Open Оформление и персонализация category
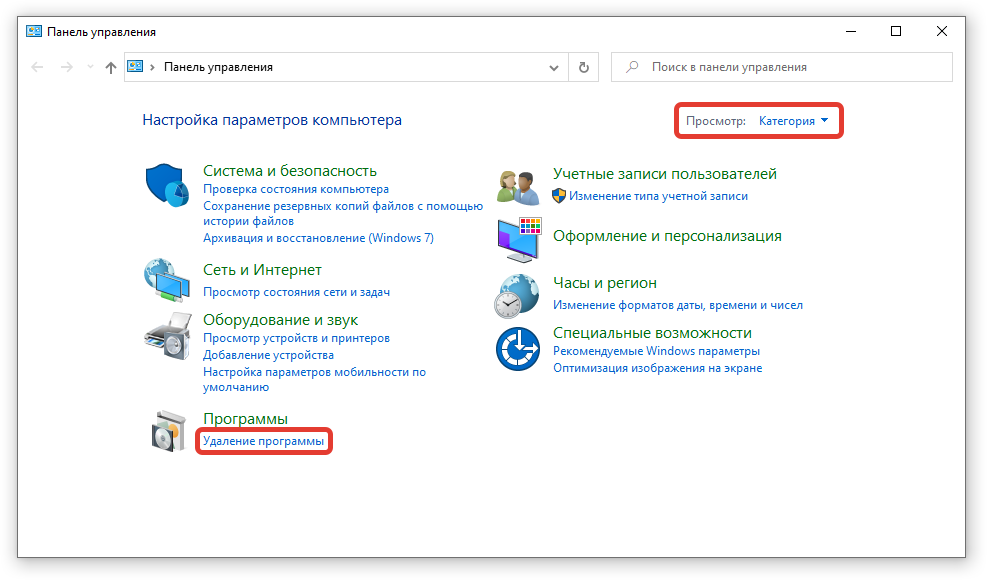Viewport: 987px width, 580px height. (667, 236)
